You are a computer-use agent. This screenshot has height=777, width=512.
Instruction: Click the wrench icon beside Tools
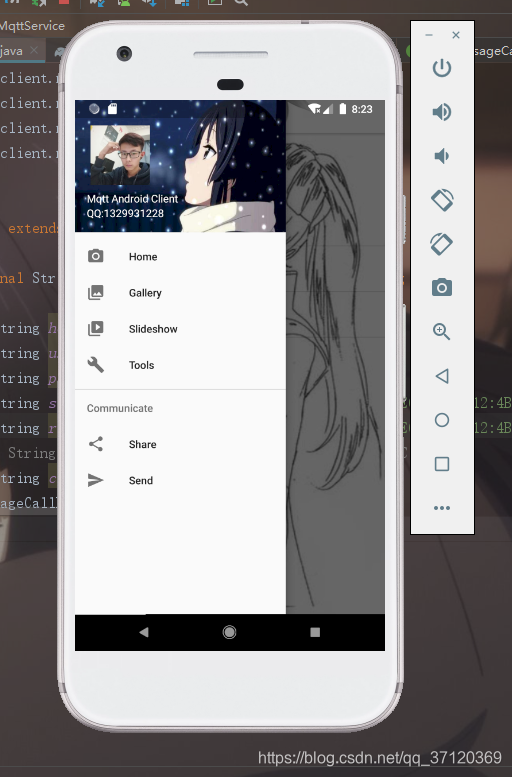coord(96,365)
